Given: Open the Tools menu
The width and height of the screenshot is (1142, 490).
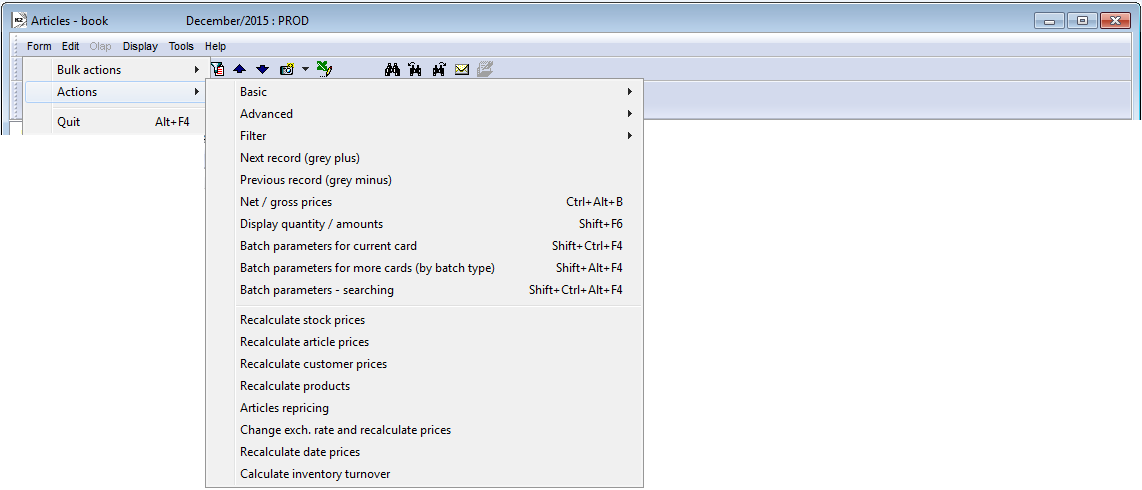Looking at the screenshot, I should tap(181, 46).
